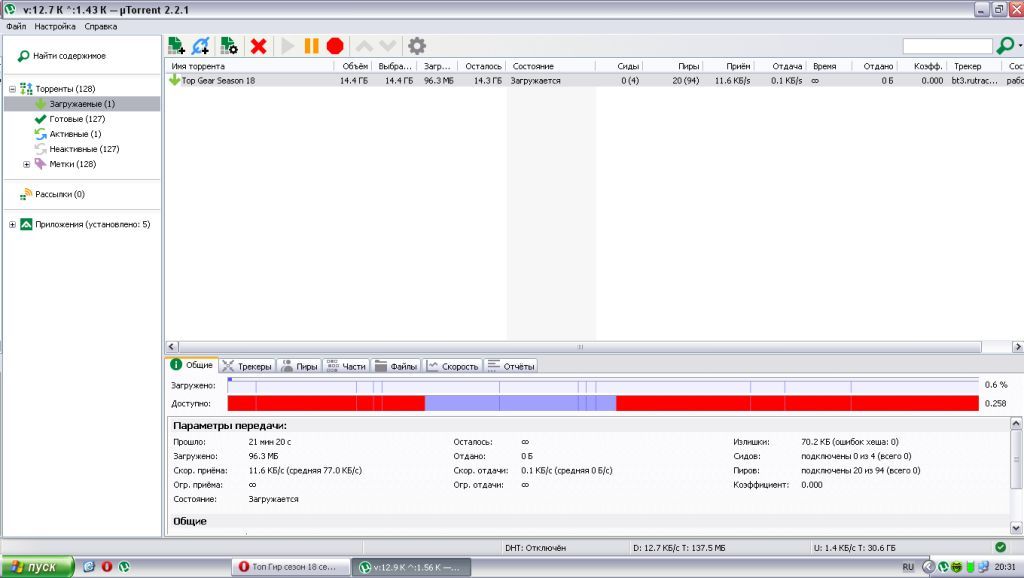Collapse the Торренты (128) tree node
The width and height of the screenshot is (1024, 578).
(x=12, y=89)
